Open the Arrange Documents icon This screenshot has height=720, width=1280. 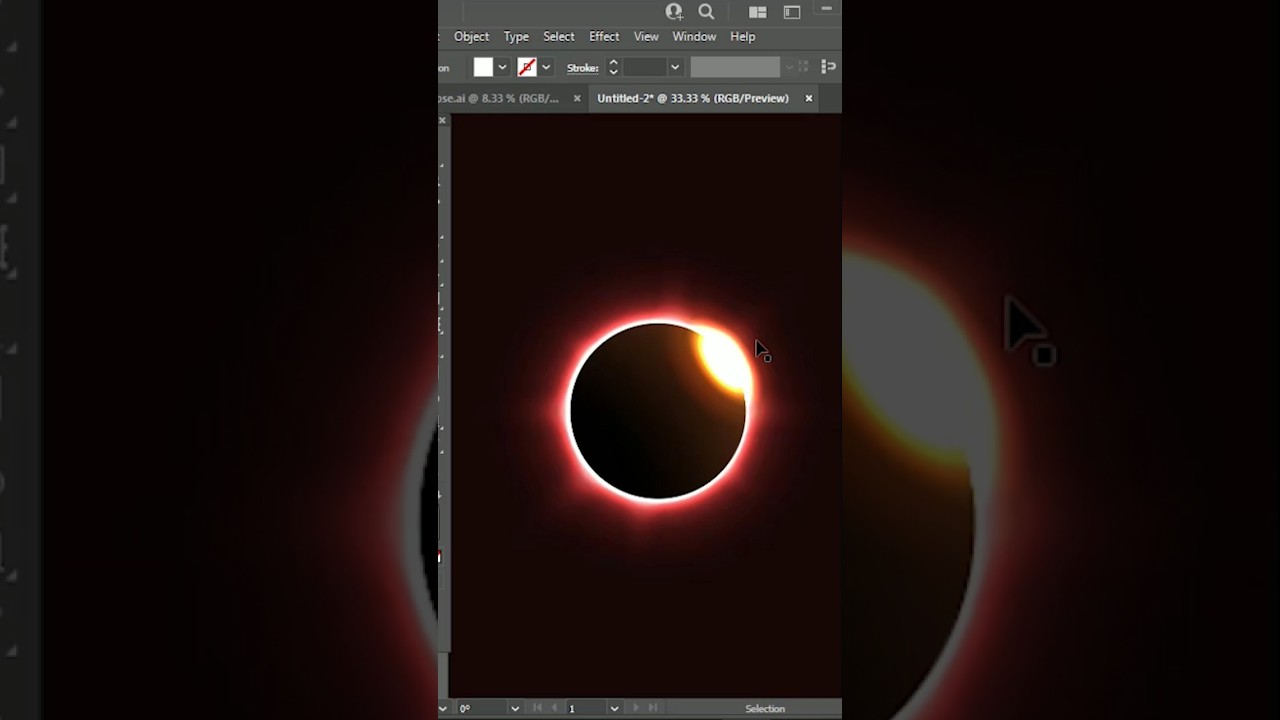[x=757, y=12]
